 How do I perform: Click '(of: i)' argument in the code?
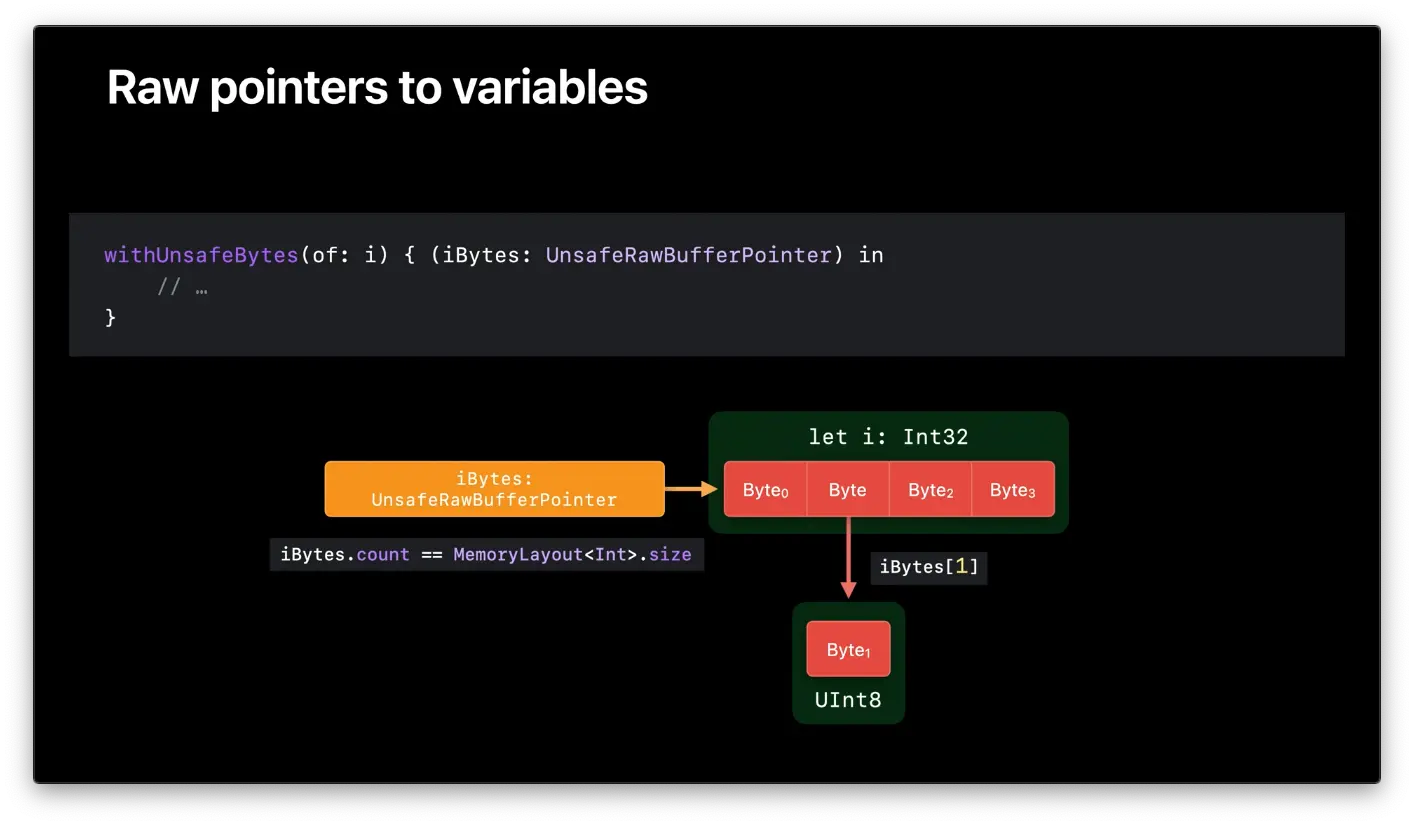(344, 255)
